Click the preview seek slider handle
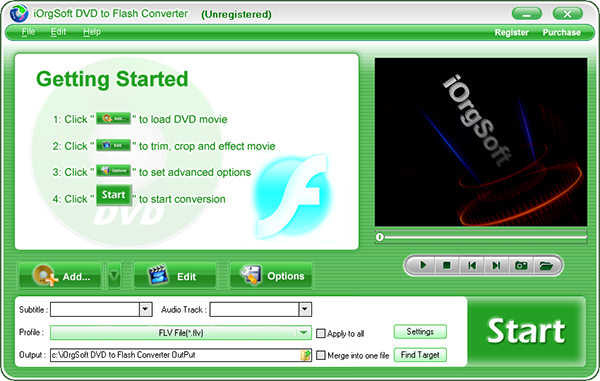Viewport: 600px width, 381px height. 379,237
